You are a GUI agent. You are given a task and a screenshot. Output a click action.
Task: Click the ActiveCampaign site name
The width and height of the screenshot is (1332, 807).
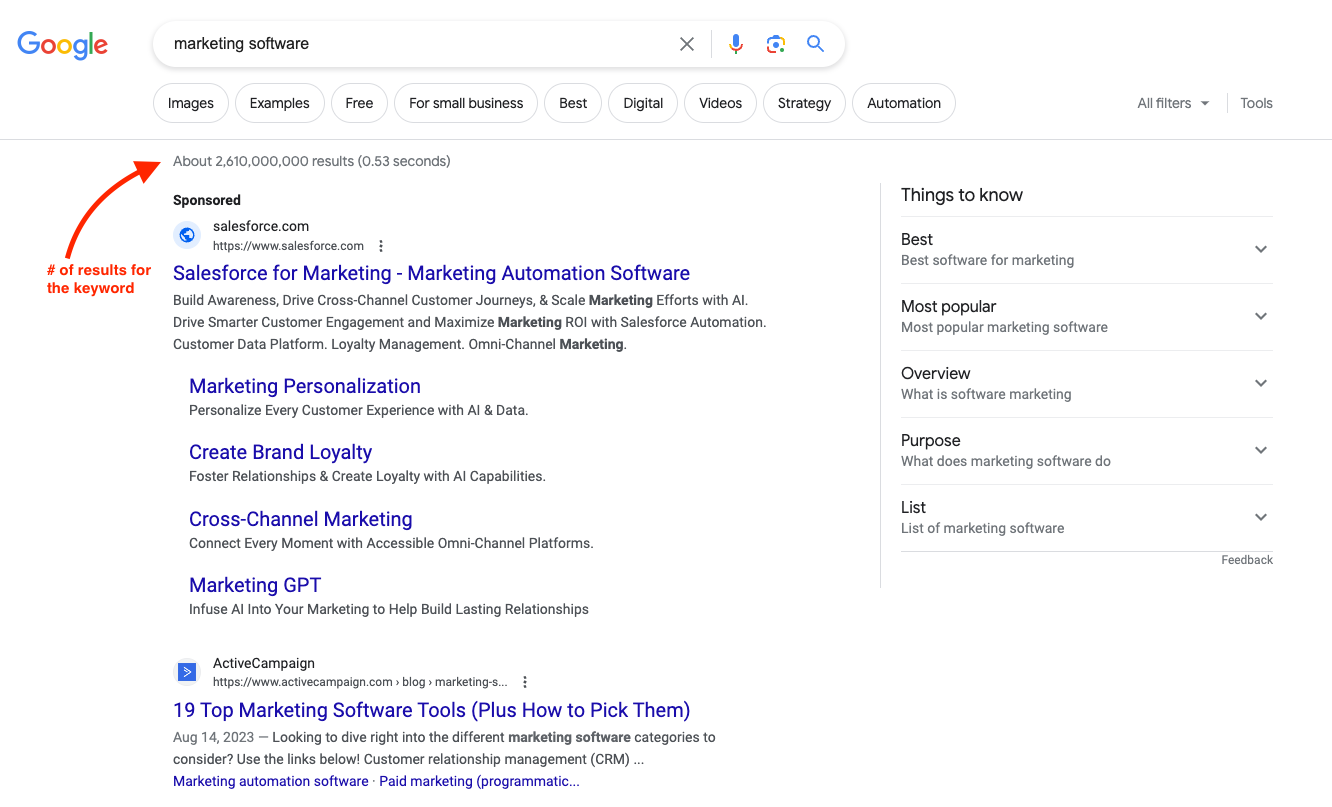pos(264,663)
